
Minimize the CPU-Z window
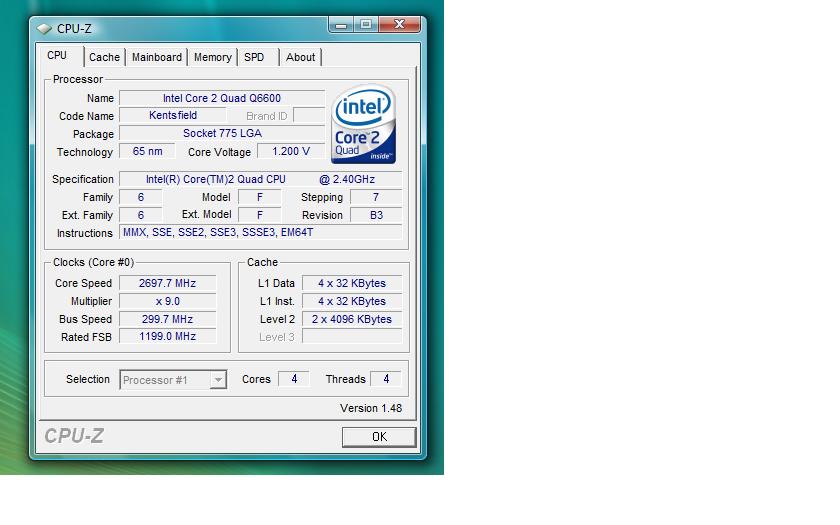(341, 25)
